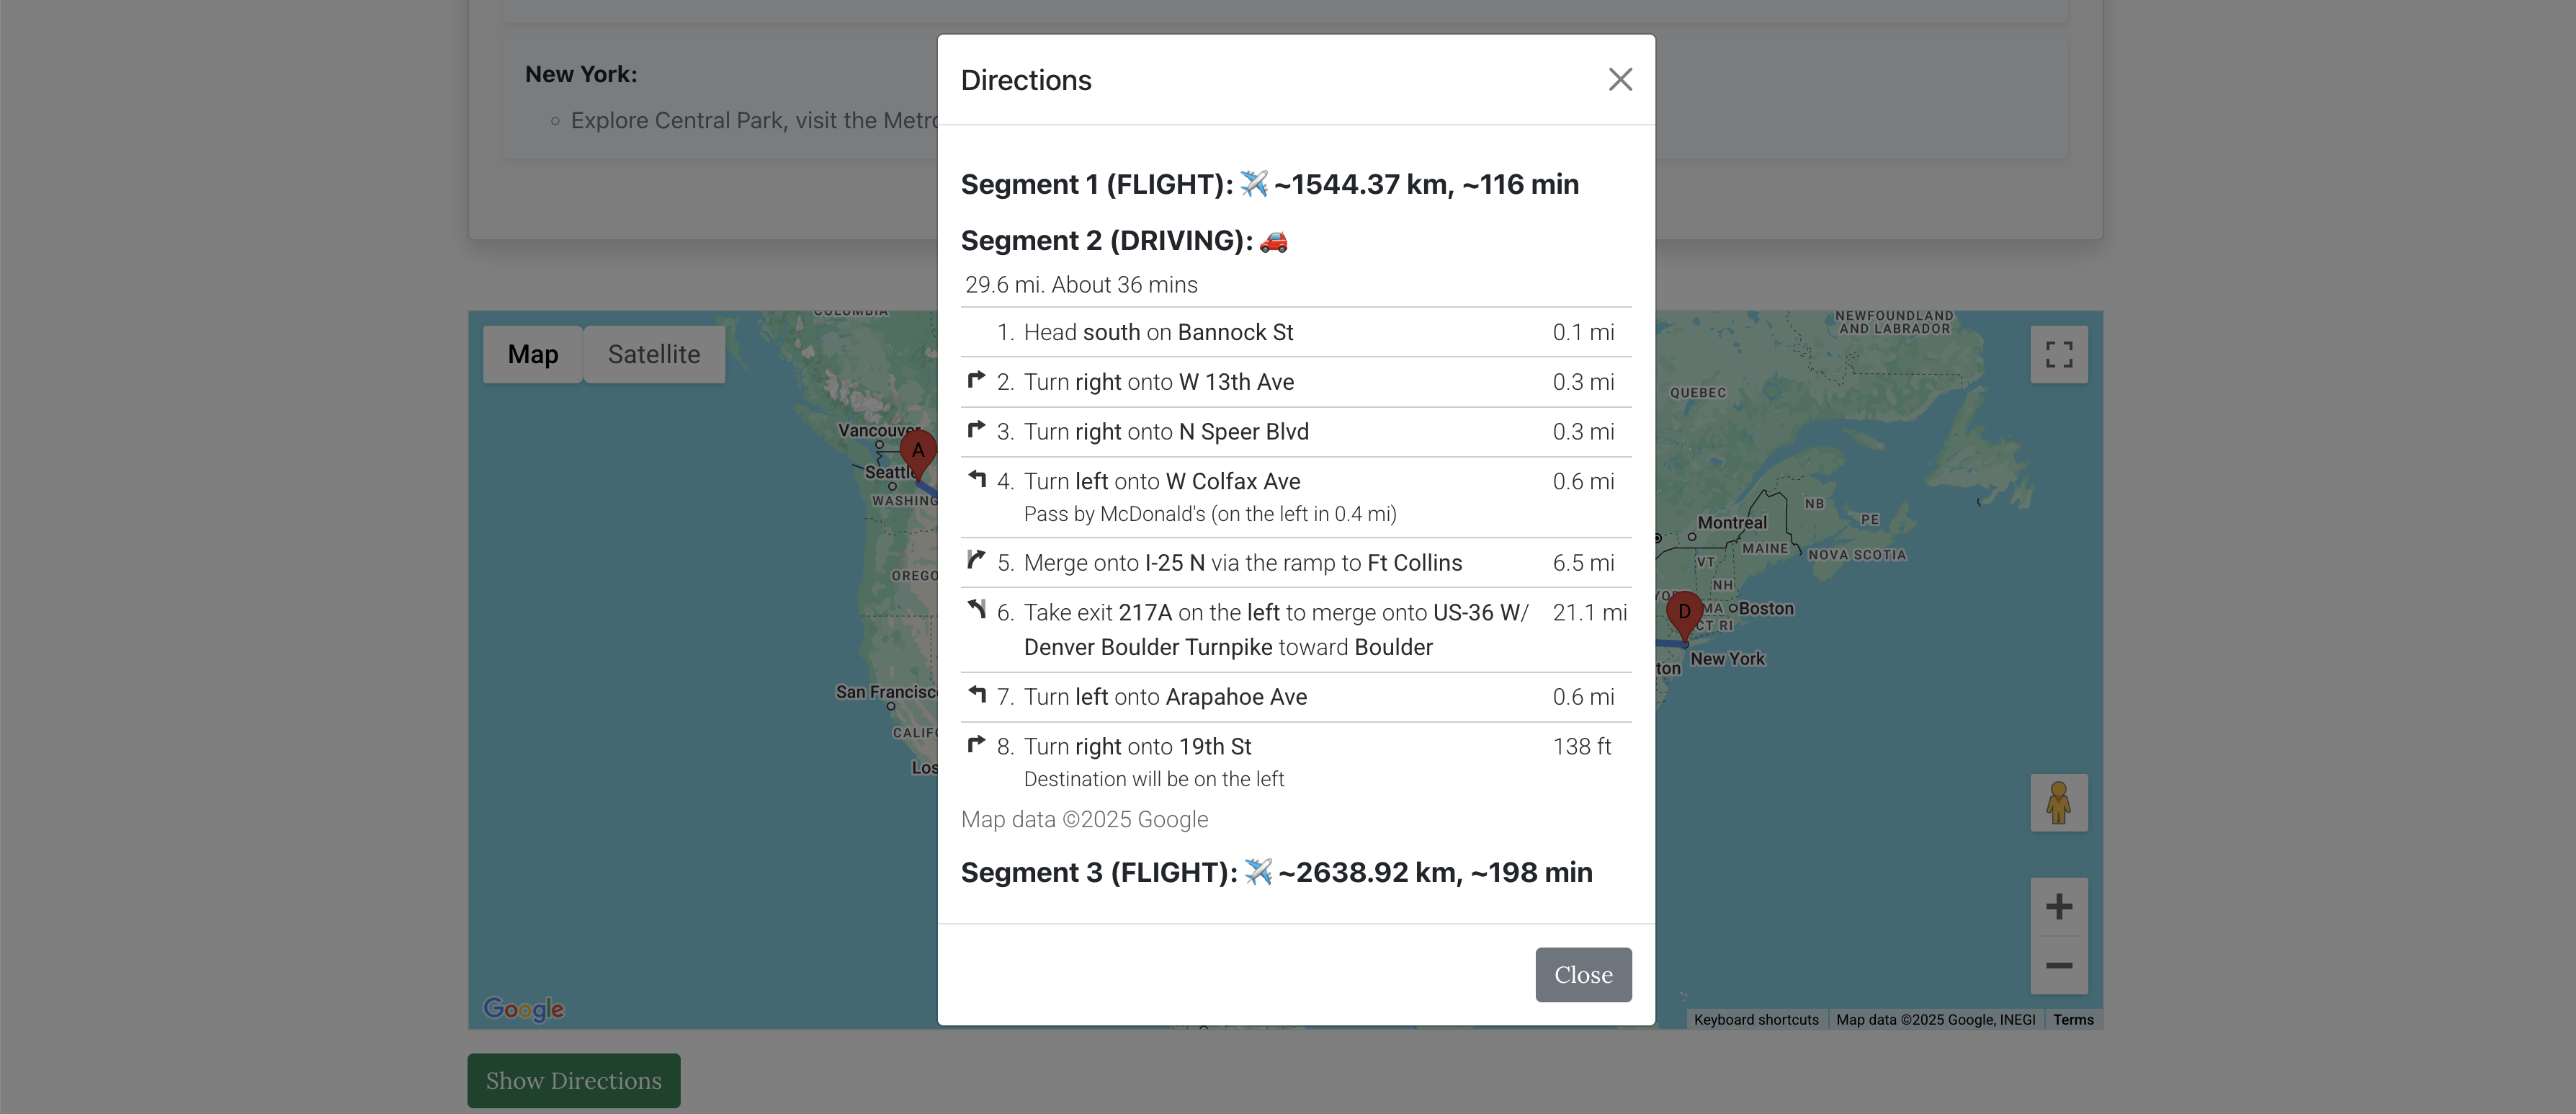Zoom in the map with plus
Viewport: 2576px width, 1114px height.
point(2058,906)
